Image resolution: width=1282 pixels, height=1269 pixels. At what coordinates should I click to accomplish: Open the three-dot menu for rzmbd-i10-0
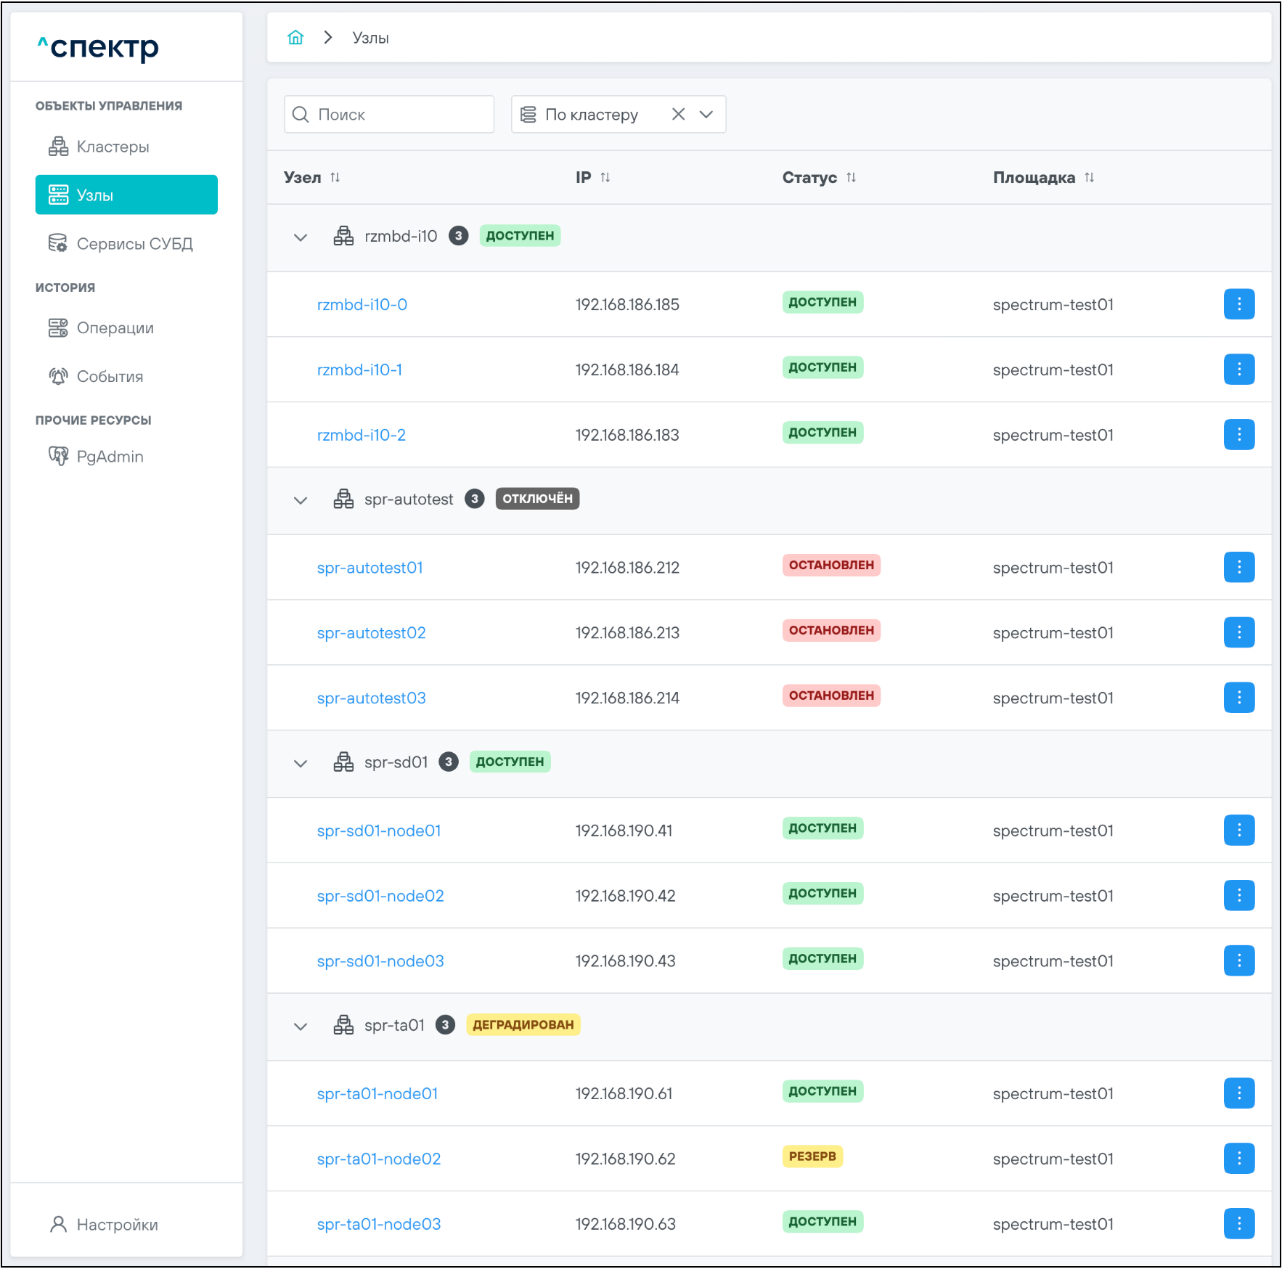pyautogui.click(x=1239, y=305)
